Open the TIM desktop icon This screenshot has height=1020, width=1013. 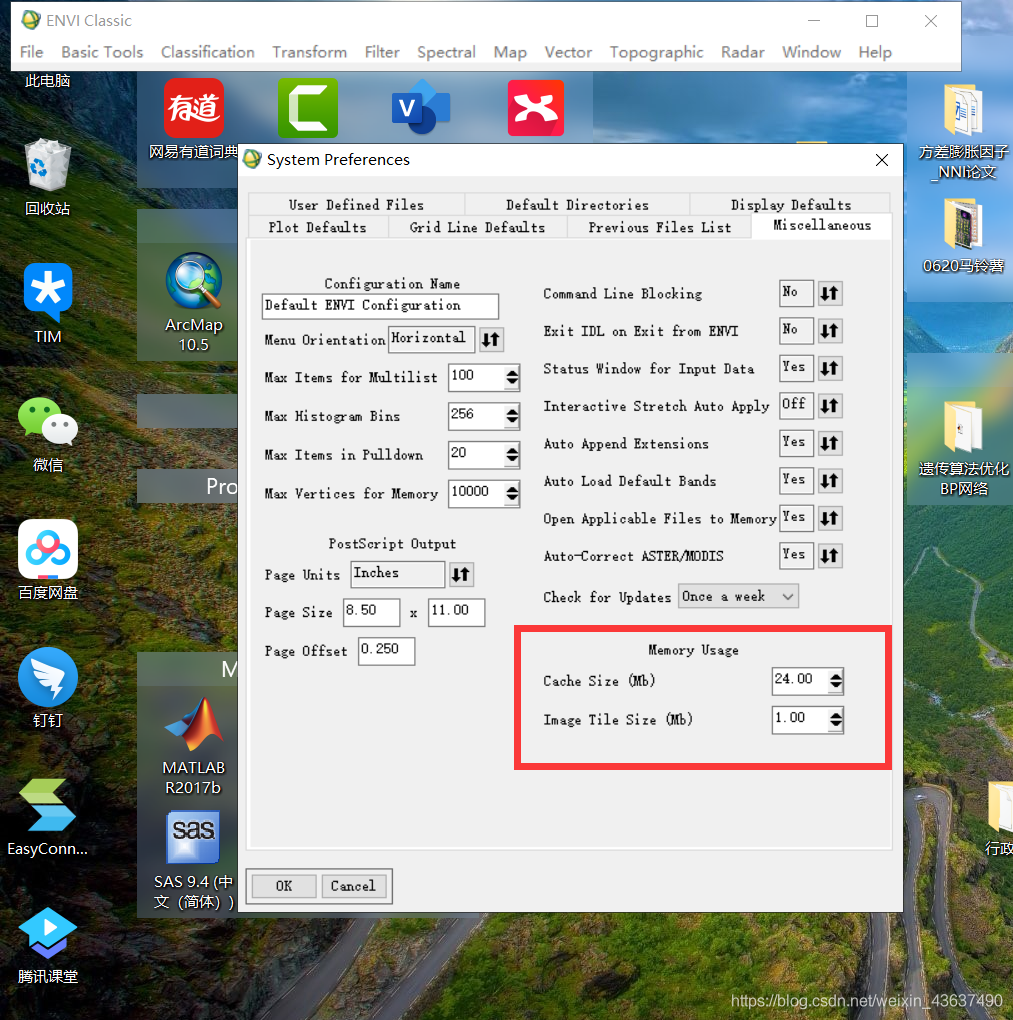click(47, 304)
